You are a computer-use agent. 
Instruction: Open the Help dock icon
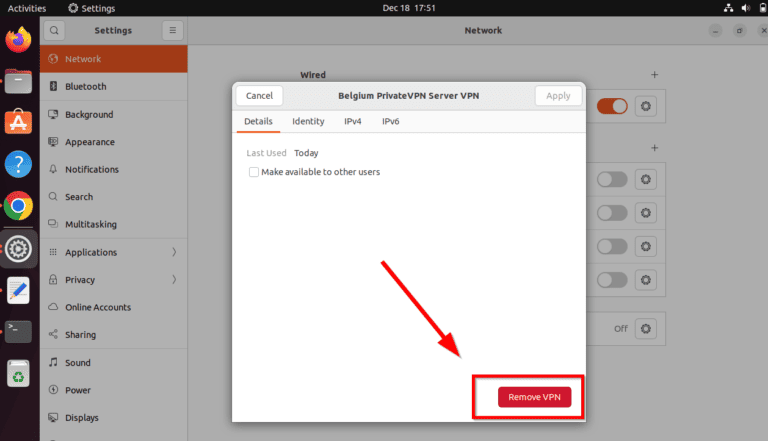tap(18, 164)
